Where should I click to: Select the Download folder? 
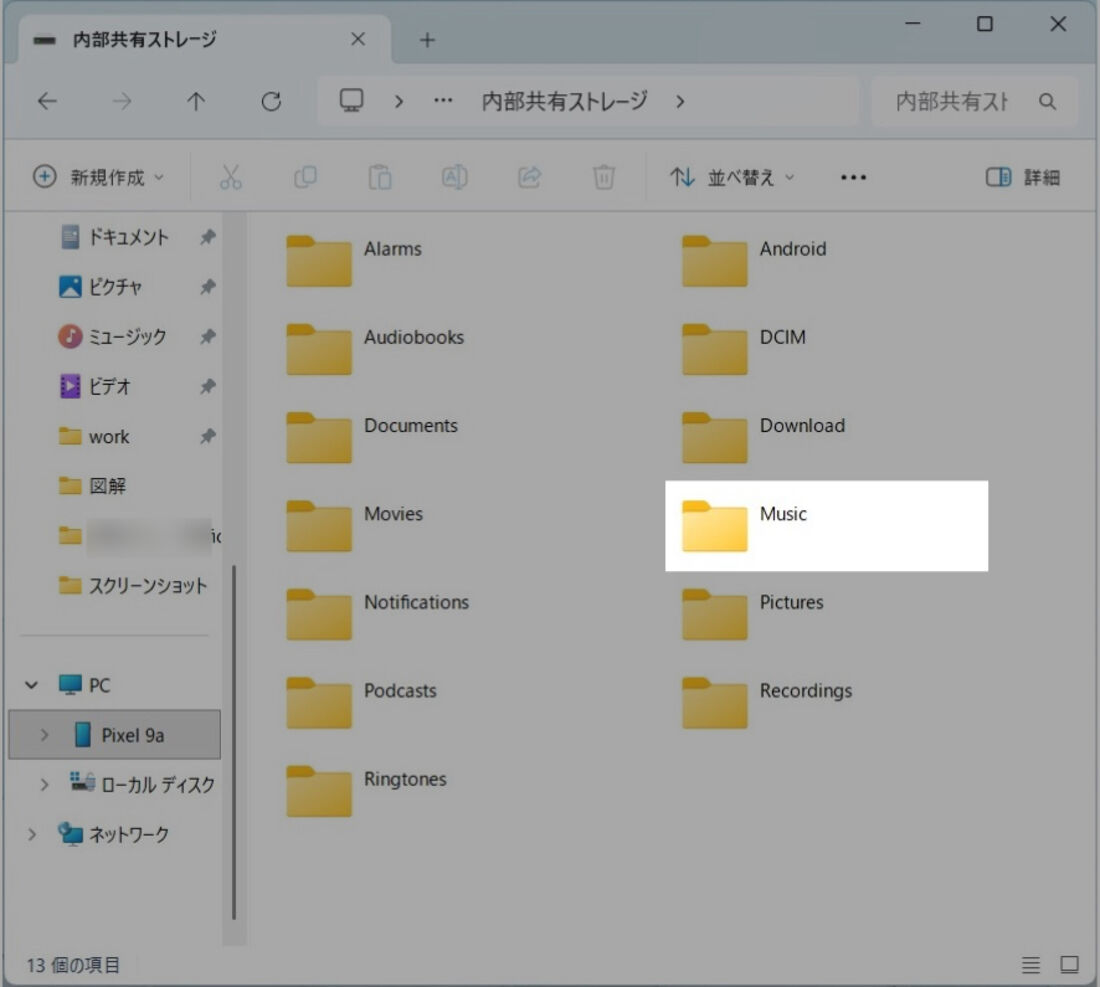764,437
